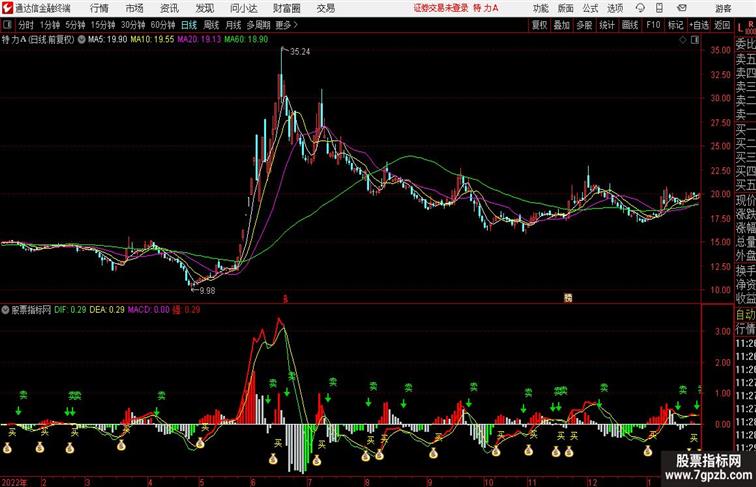Viewport: 756px width, 487px height.
Task: Open the 行情 menu
Action: (x=99, y=8)
